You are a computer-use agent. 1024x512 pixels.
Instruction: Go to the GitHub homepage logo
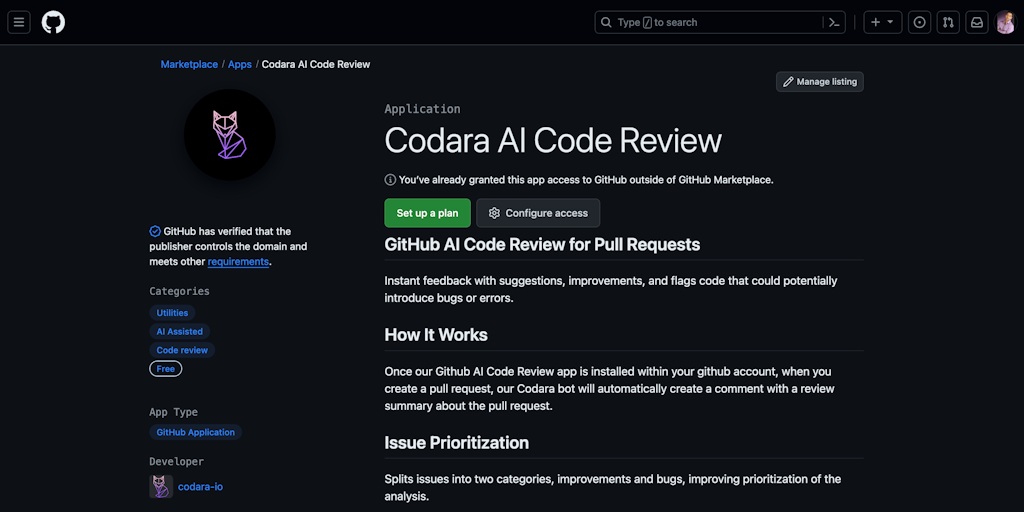53,22
